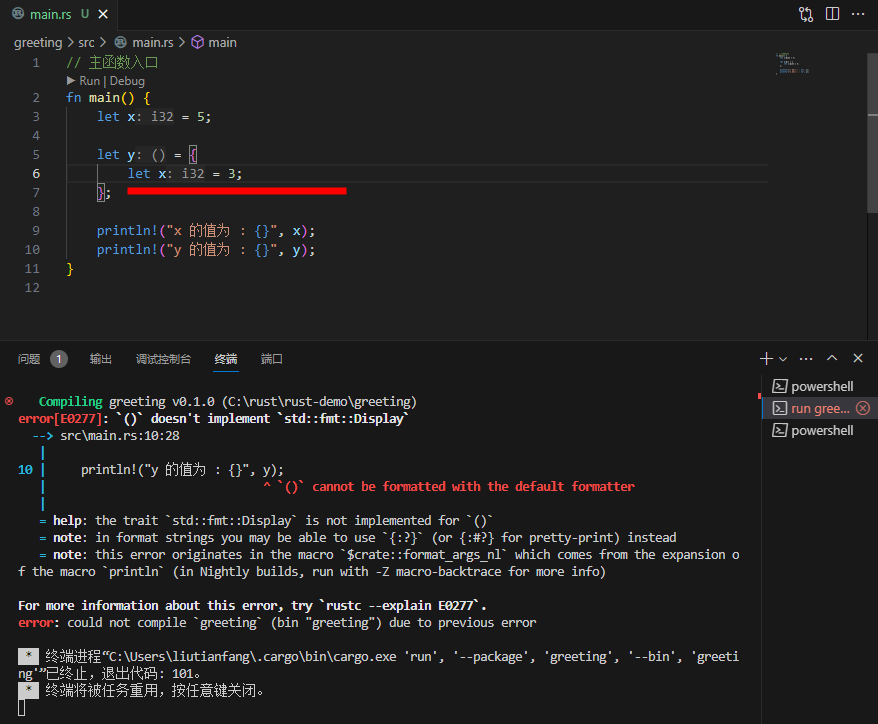Select the first powershell terminal entry

tap(820, 386)
